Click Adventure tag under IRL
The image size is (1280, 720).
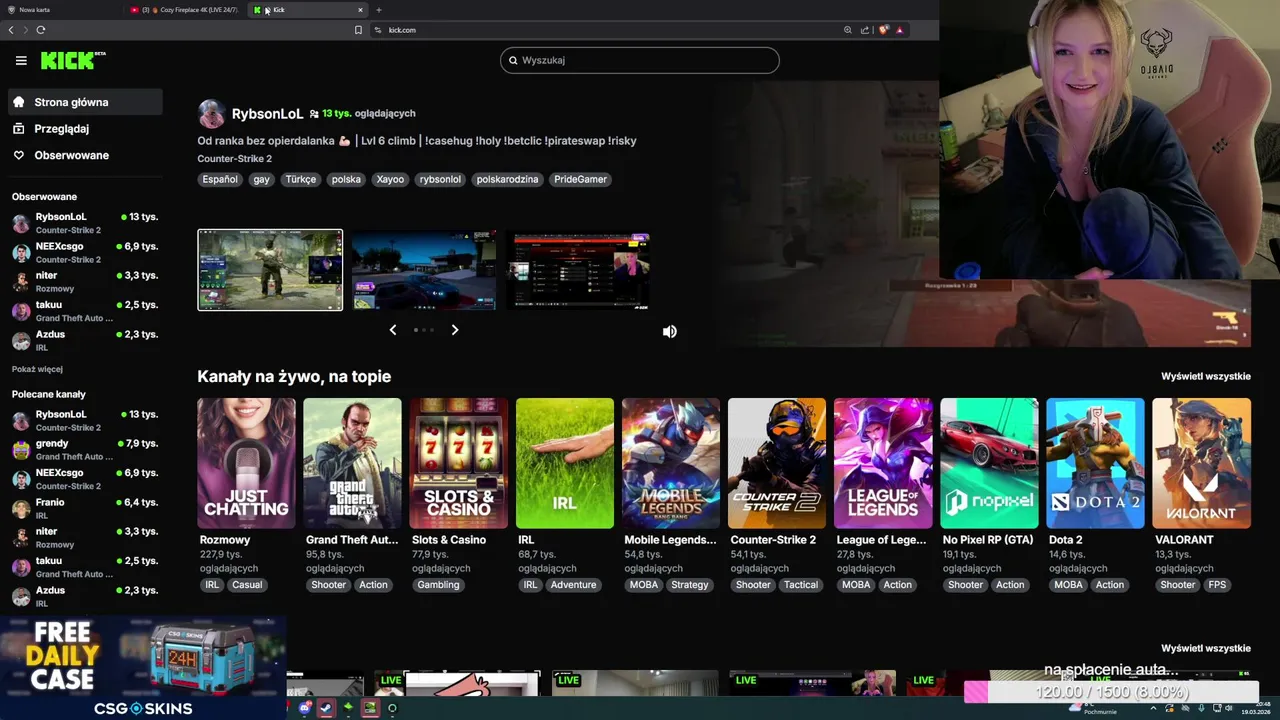coord(573,585)
